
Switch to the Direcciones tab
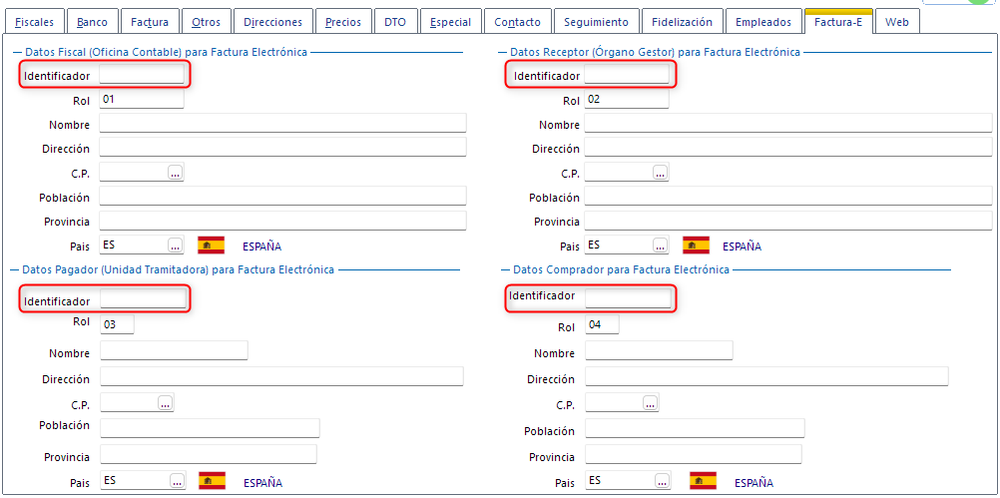(273, 22)
